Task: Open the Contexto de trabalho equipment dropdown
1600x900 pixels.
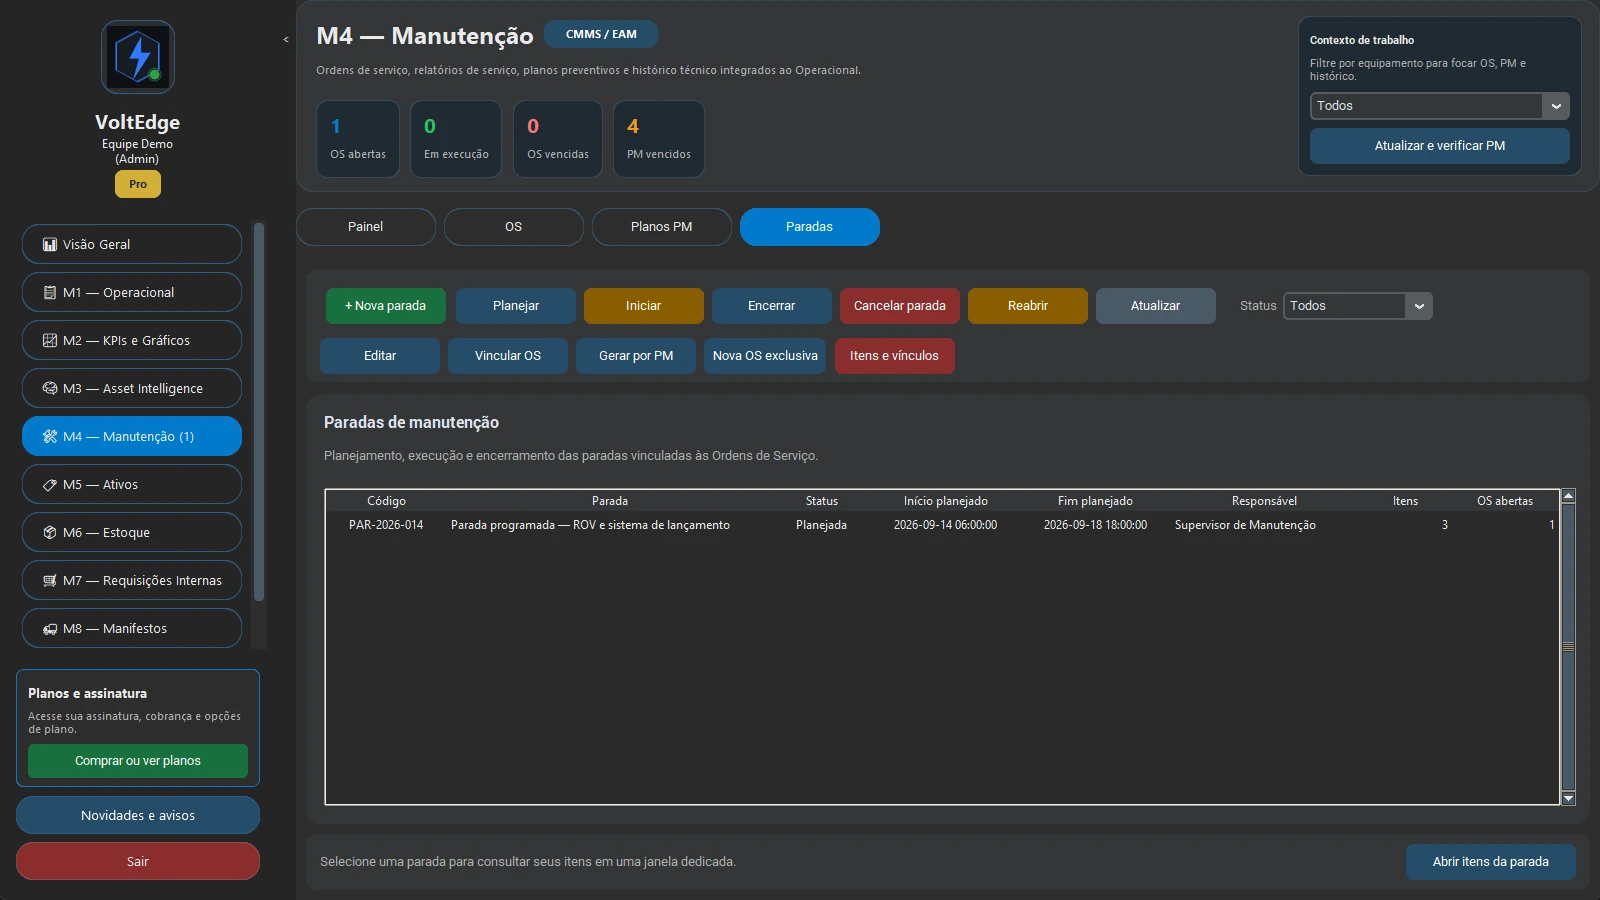Action: (x=1440, y=106)
